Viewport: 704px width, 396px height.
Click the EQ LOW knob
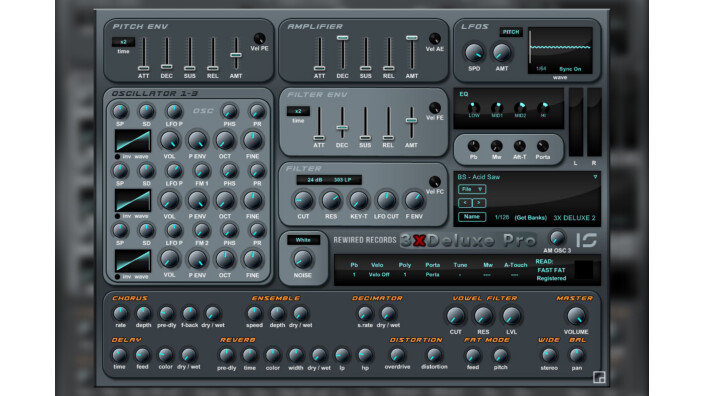tap(474, 107)
